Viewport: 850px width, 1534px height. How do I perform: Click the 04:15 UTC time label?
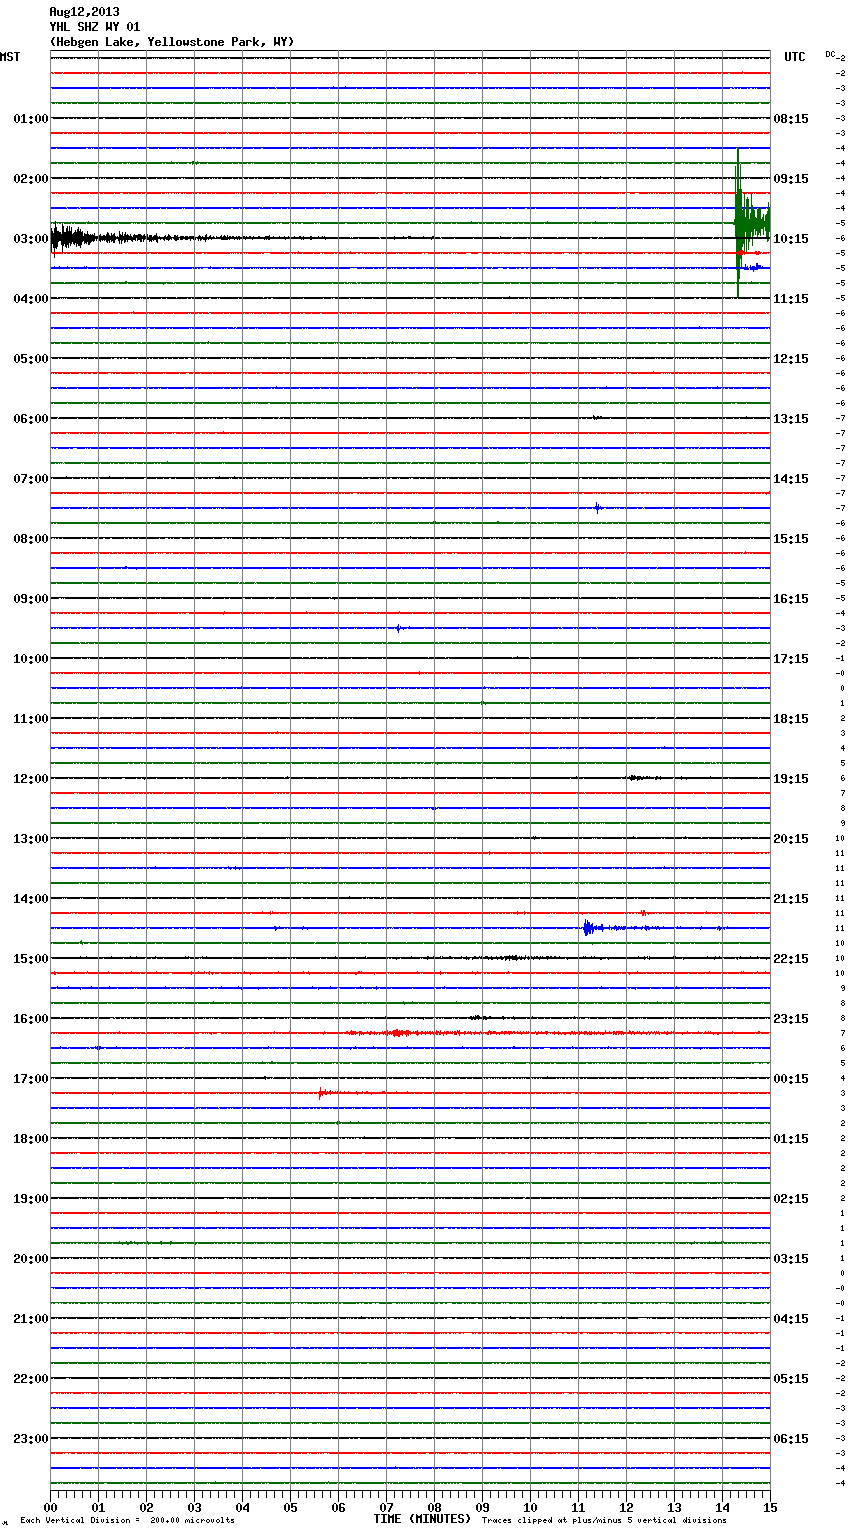click(x=791, y=1319)
